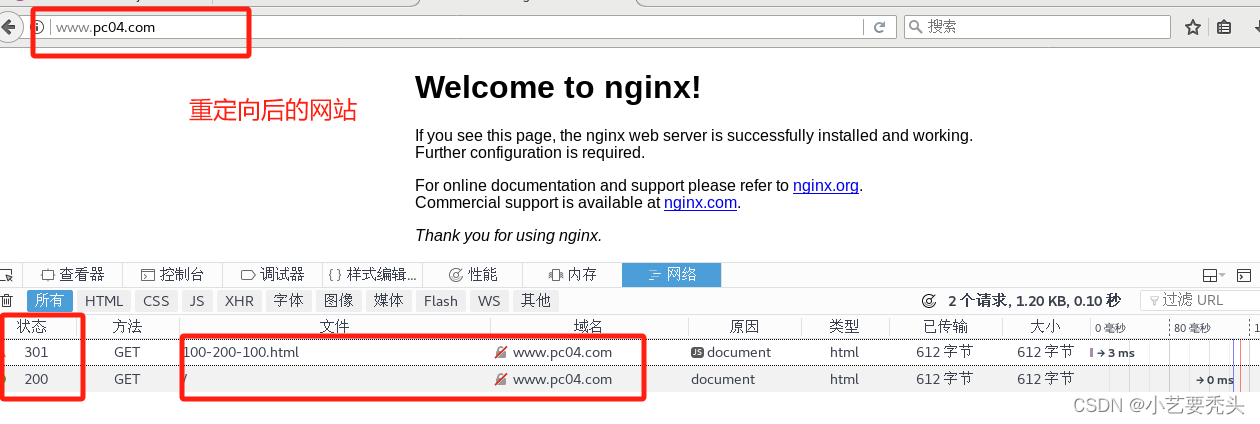
Task: Select the 网络 network tab
Action: [x=671, y=274]
